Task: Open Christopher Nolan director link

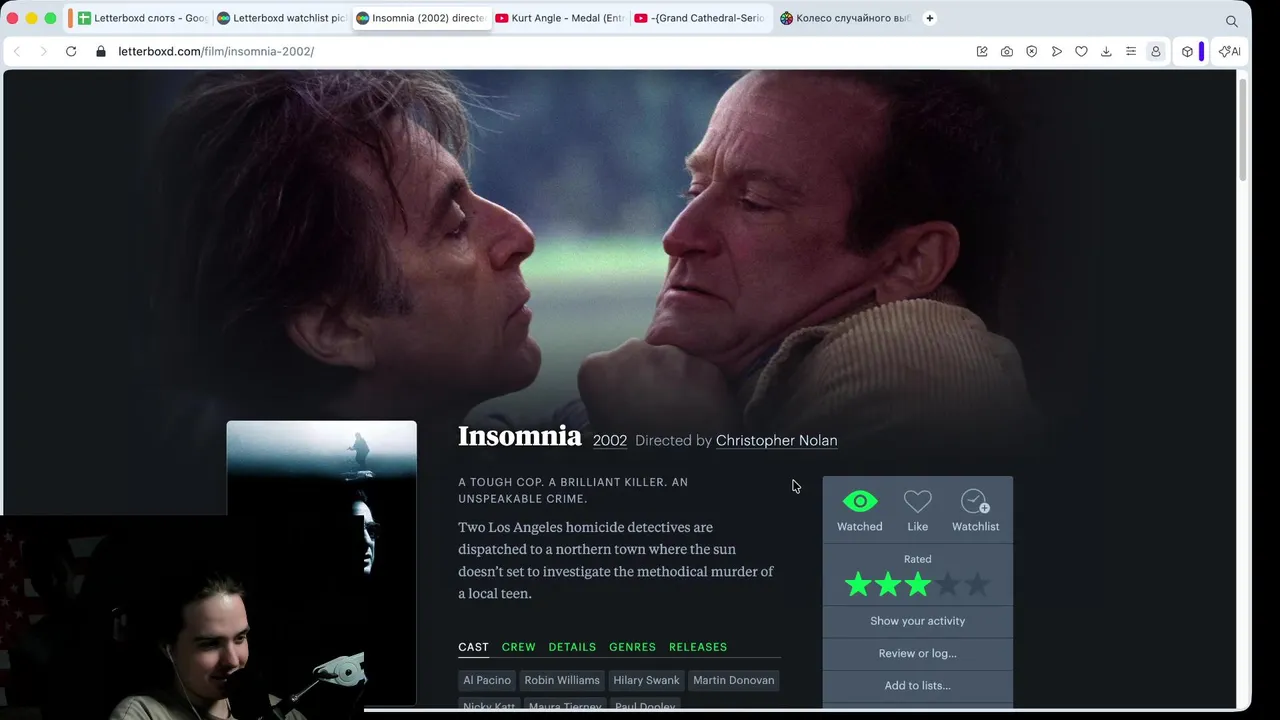Action: [x=776, y=441]
